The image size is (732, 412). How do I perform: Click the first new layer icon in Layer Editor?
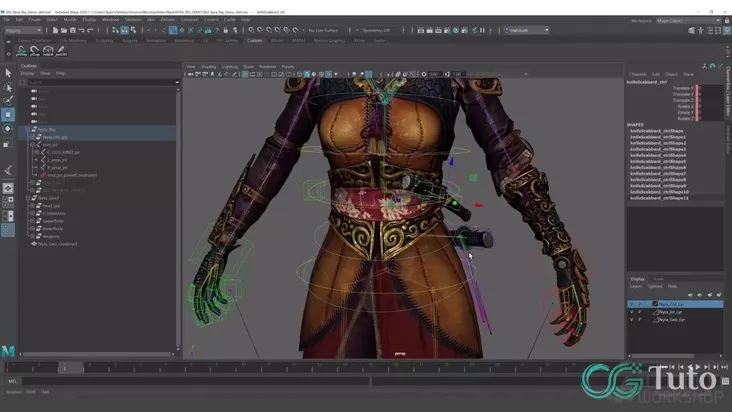(x=690, y=294)
